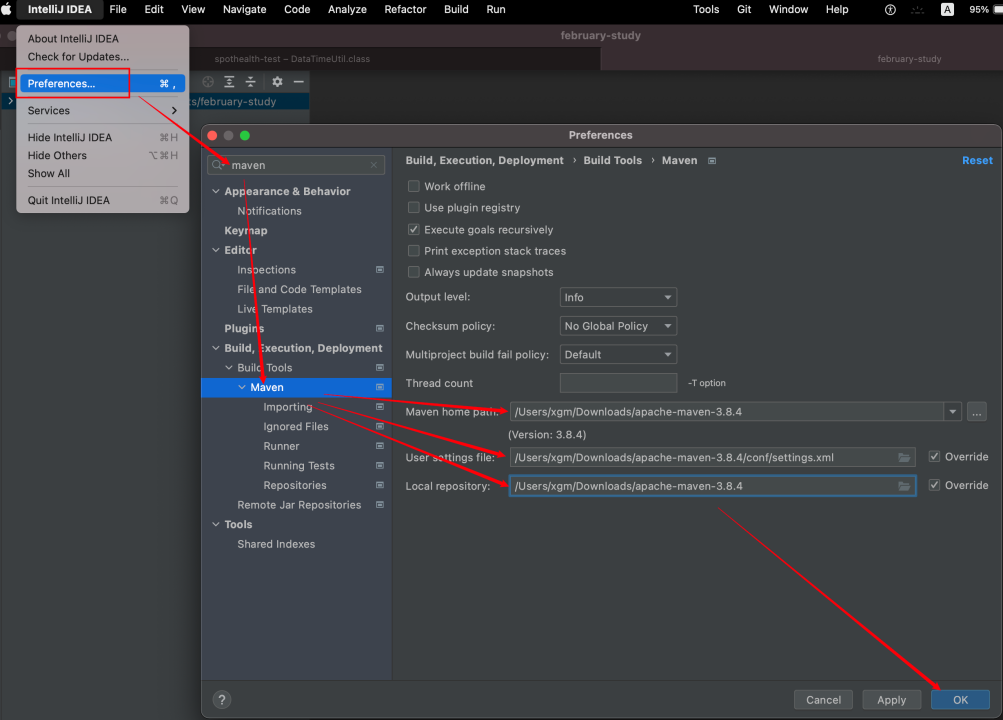The width and height of the screenshot is (1003, 720).
Task: Open Multiproject build fail policy dropdown
Action: click(618, 354)
